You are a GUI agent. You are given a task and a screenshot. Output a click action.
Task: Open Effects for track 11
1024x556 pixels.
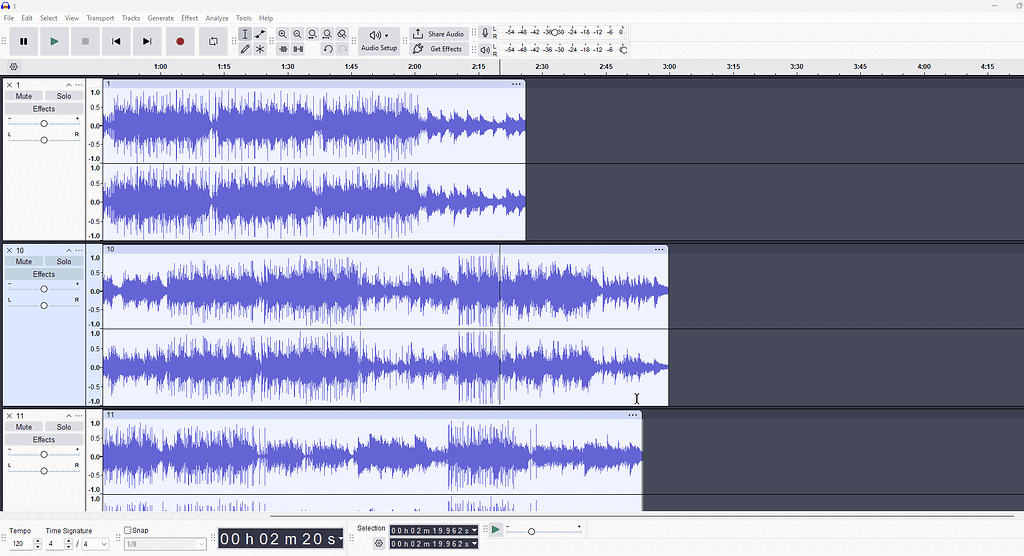pyautogui.click(x=44, y=440)
